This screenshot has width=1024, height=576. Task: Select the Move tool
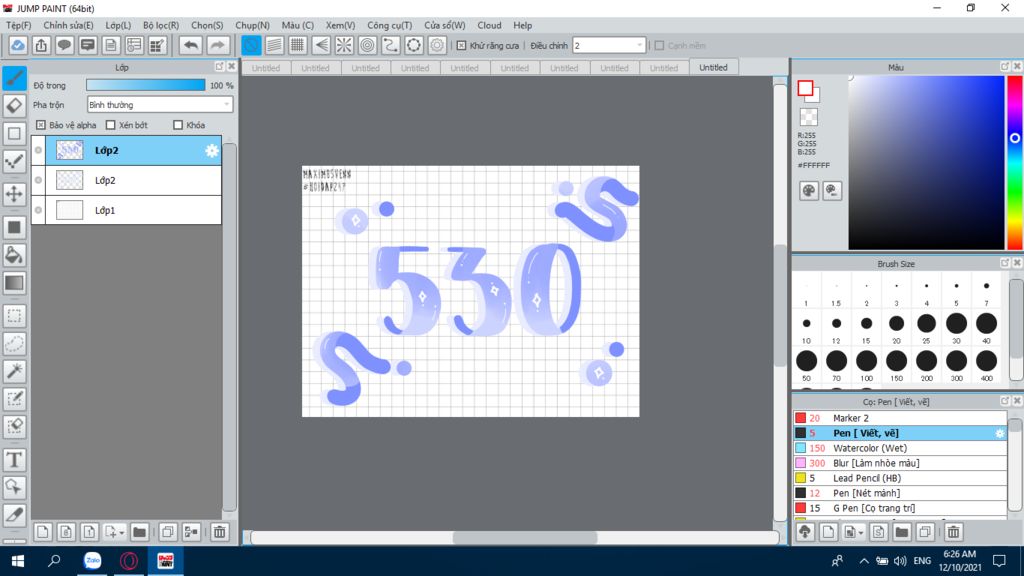click(14, 194)
